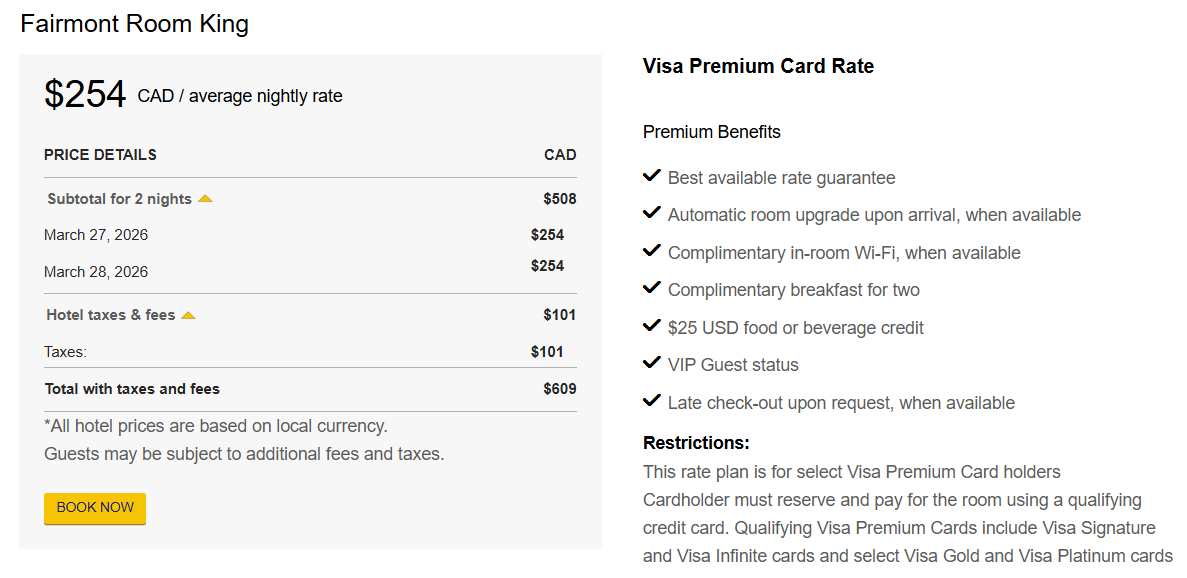Viewport: 1187px width, 578px height.
Task: Select the Premium Benefits section label
Action: tap(711, 131)
